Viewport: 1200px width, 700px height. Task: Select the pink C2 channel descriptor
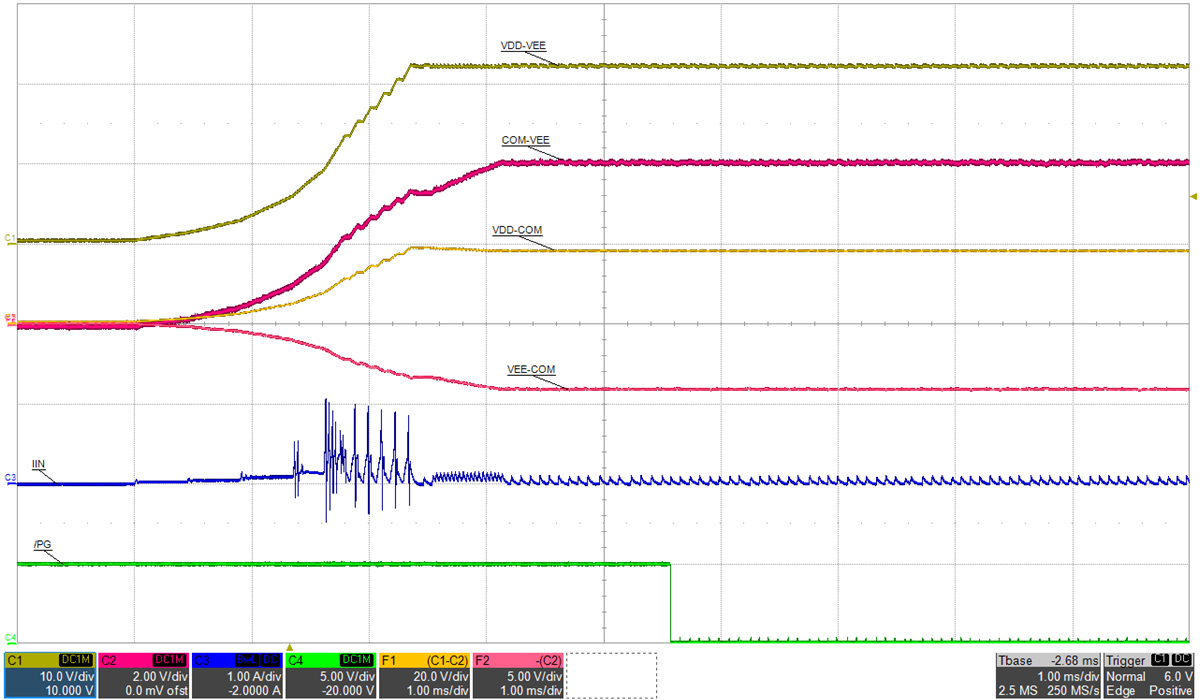point(143,675)
